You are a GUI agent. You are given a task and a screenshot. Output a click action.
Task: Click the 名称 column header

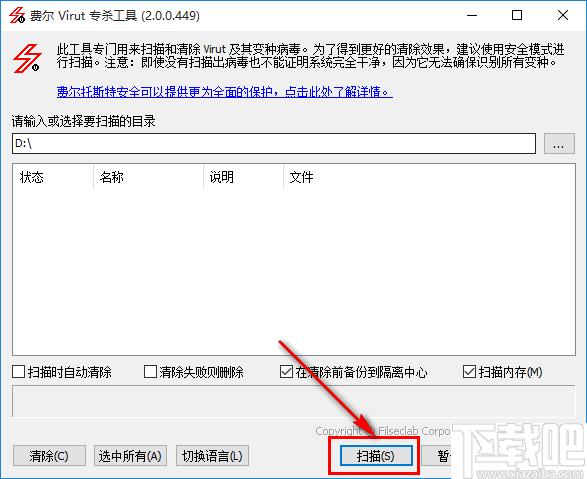(x=148, y=177)
